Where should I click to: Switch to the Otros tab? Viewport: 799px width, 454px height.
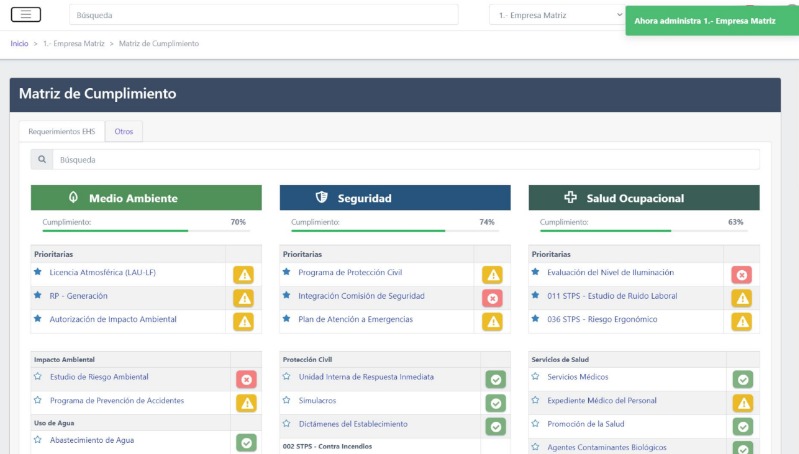(x=124, y=131)
